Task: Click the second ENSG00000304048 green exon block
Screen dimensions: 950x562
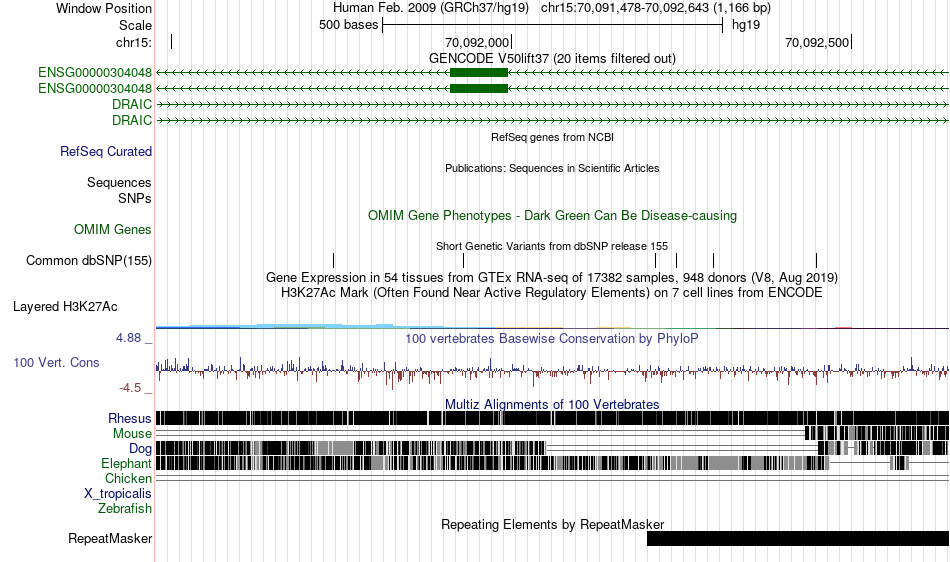Action: click(479, 88)
